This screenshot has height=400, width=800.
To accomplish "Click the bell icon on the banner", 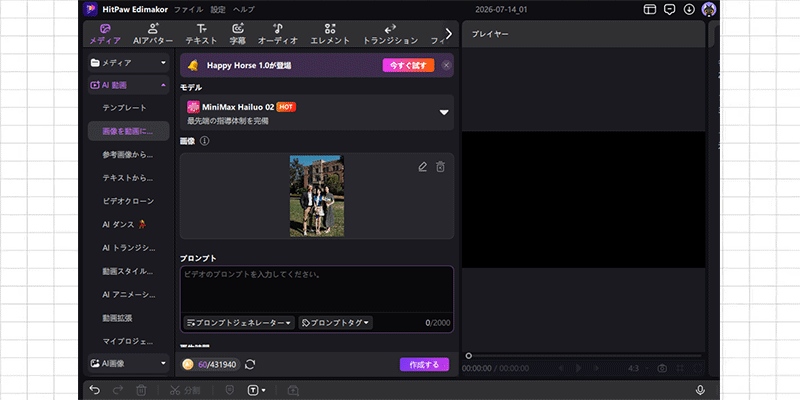I will coord(193,65).
